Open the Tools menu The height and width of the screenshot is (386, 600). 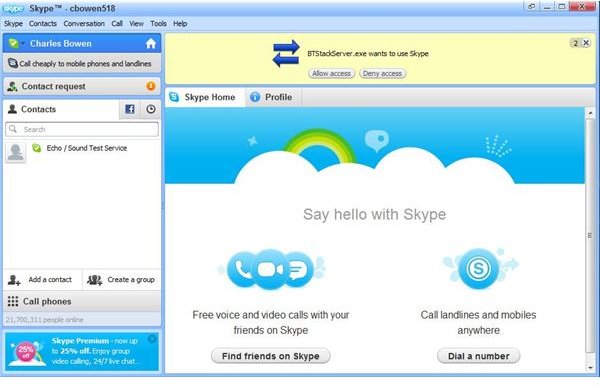point(158,24)
